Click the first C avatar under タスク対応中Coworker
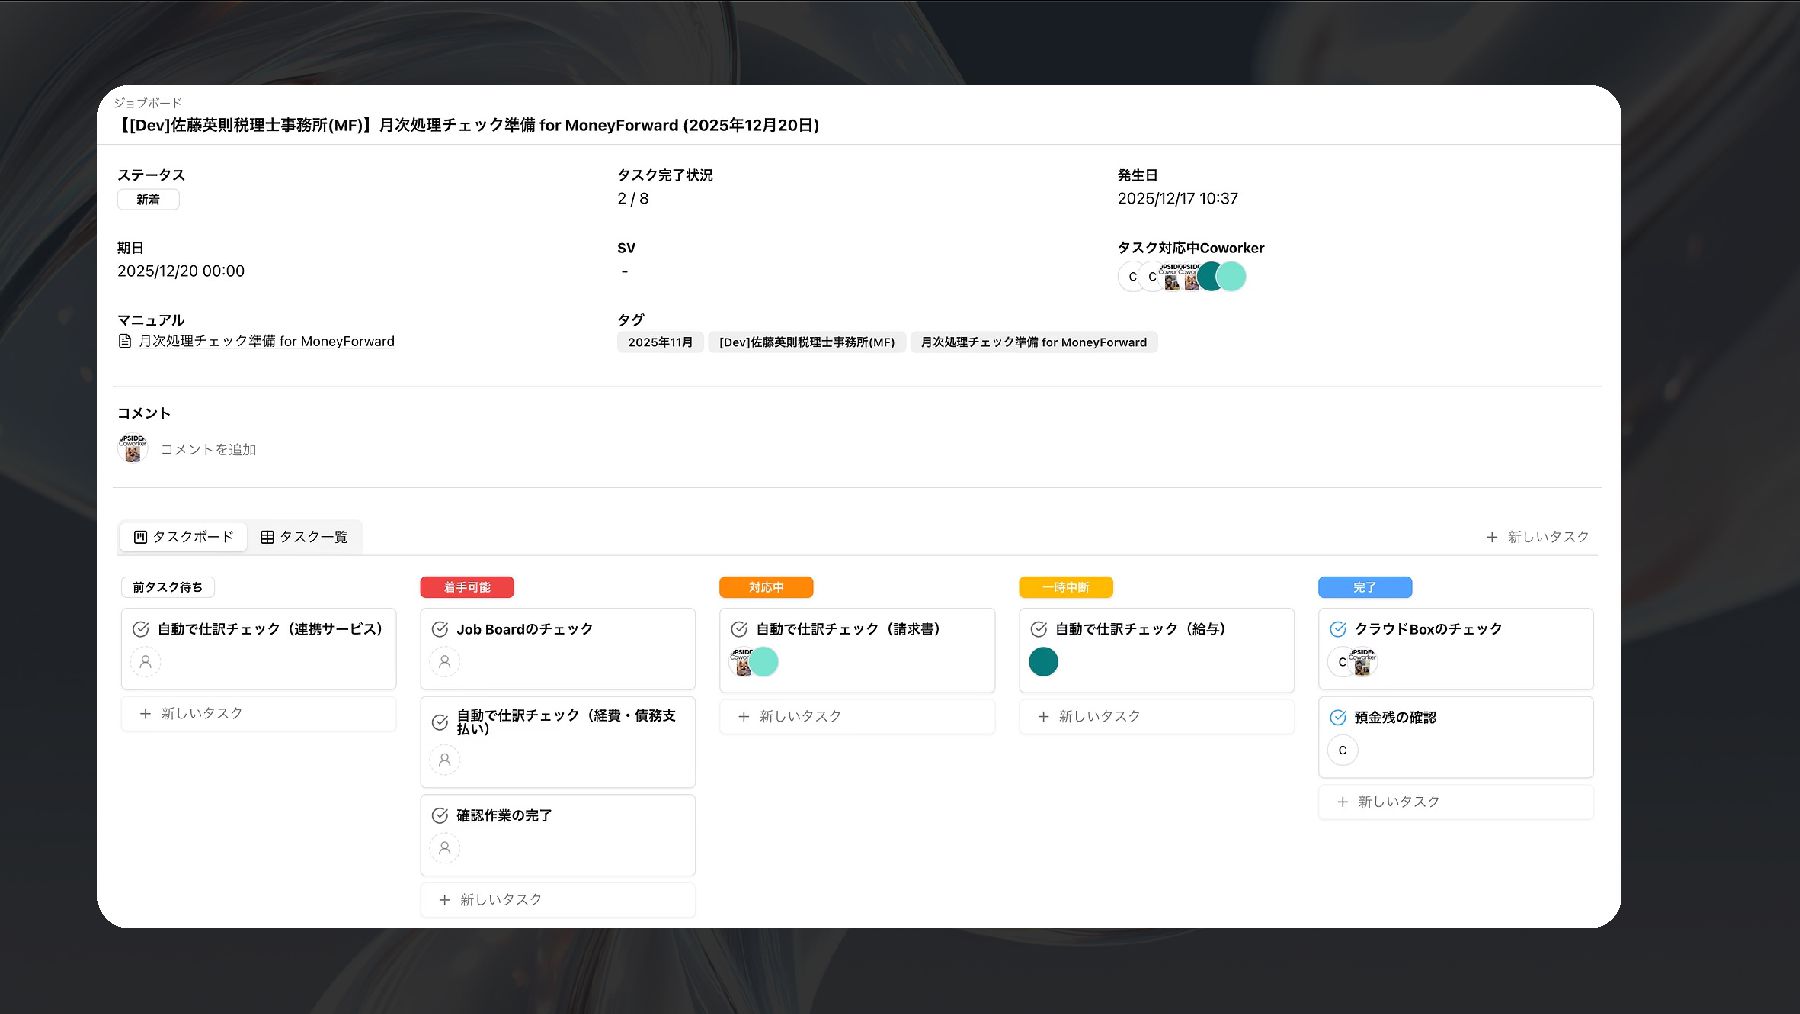The width and height of the screenshot is (1800, 1014). (x=1132, y=276)
